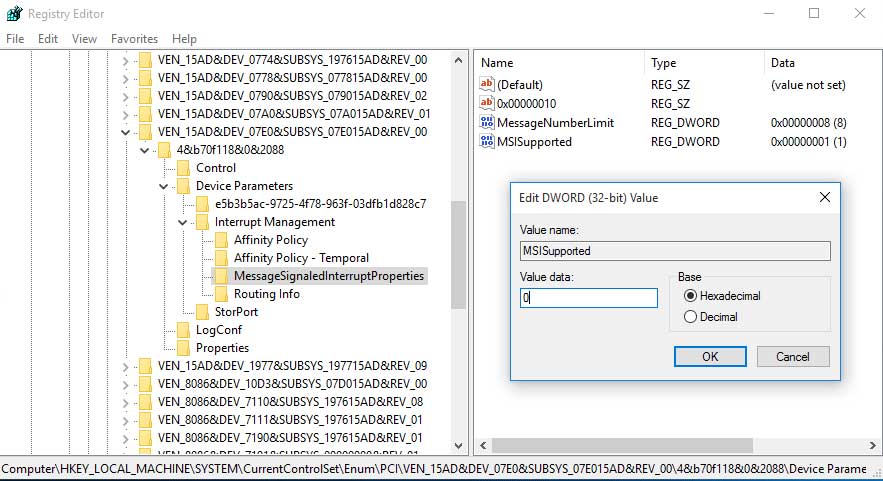Click the tree pane vertical scrollbar thumb

(x=458, y=255)
